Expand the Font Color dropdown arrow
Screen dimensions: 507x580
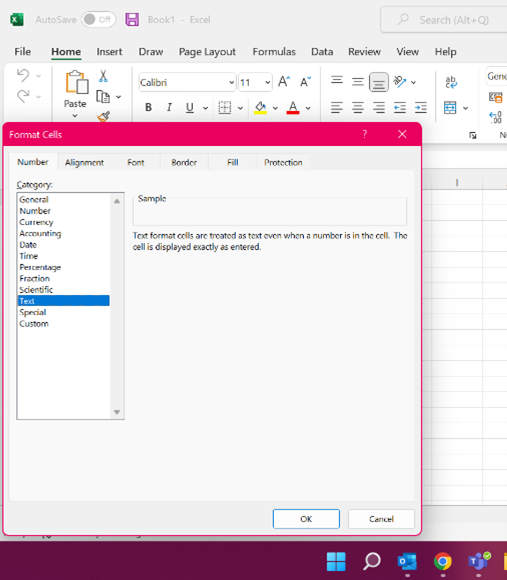(x=308, y=108)
